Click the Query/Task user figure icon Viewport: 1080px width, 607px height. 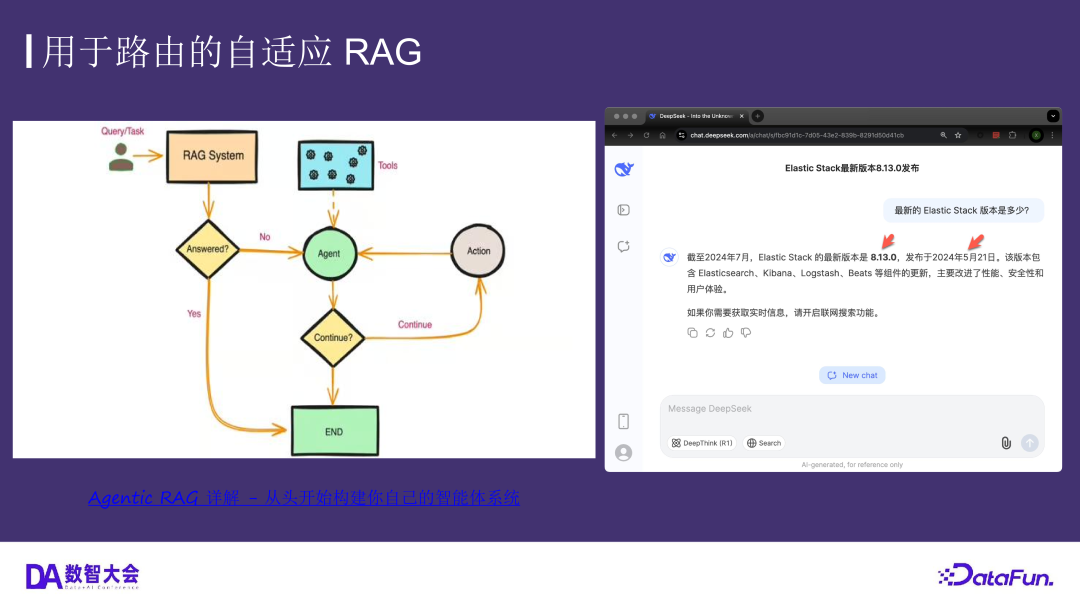[x=121, y=157]
